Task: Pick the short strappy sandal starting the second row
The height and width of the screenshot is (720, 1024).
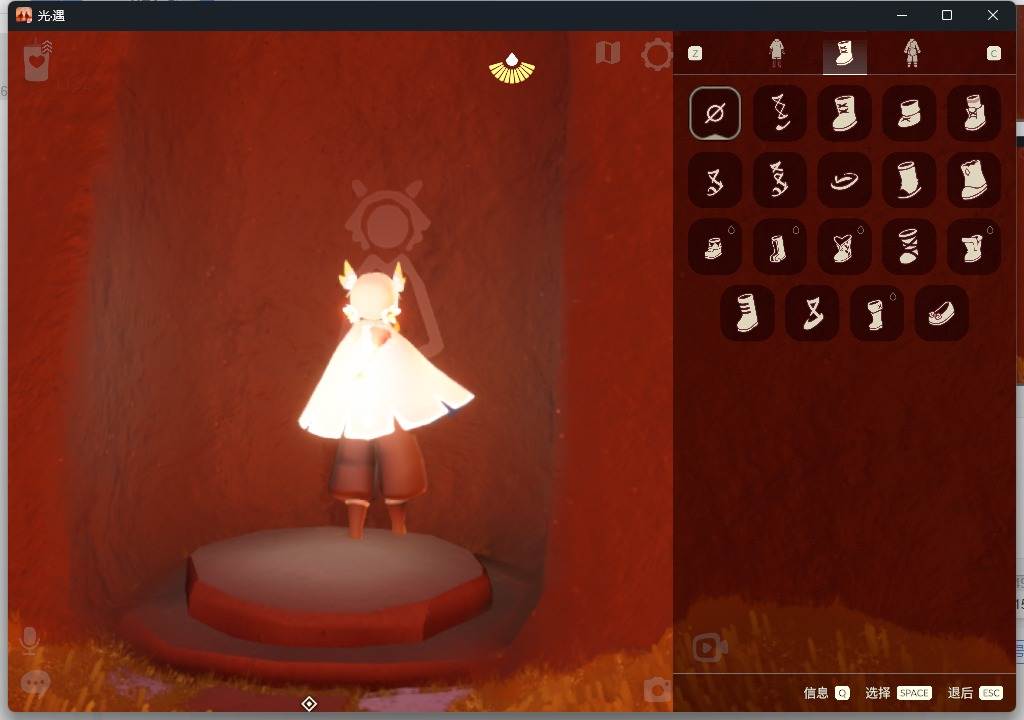Action: tap(714, 180)
